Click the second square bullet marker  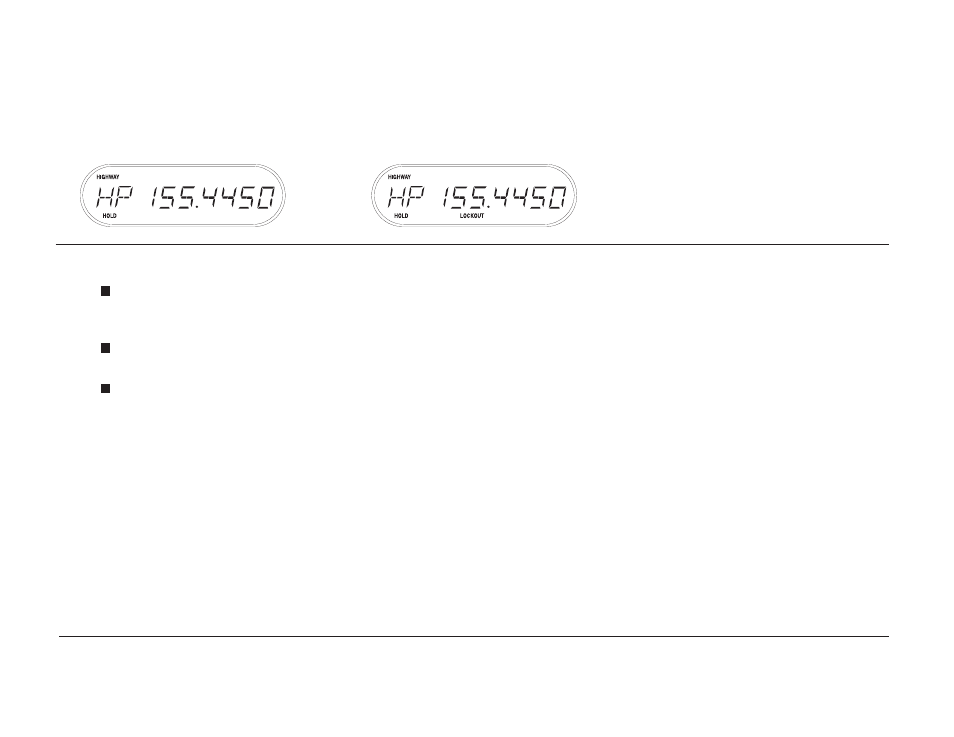click(105, 348)
